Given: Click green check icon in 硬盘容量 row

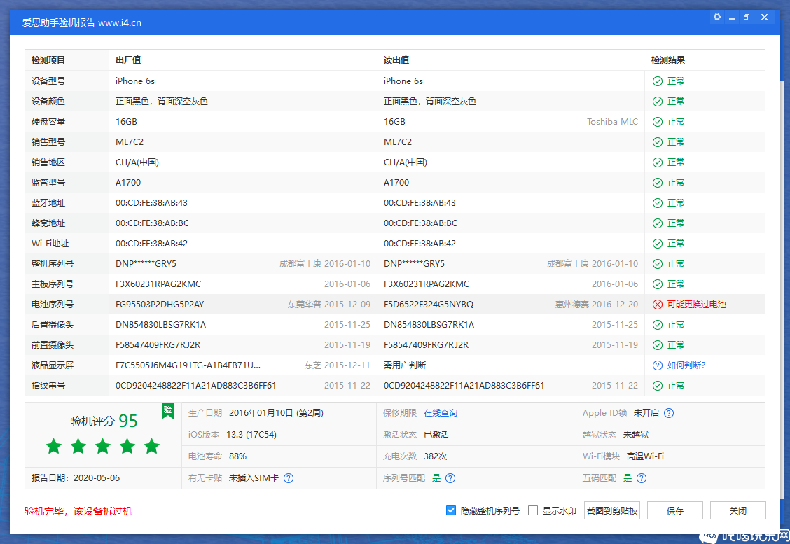Looking at the screenshot, I should coord(657,121).
